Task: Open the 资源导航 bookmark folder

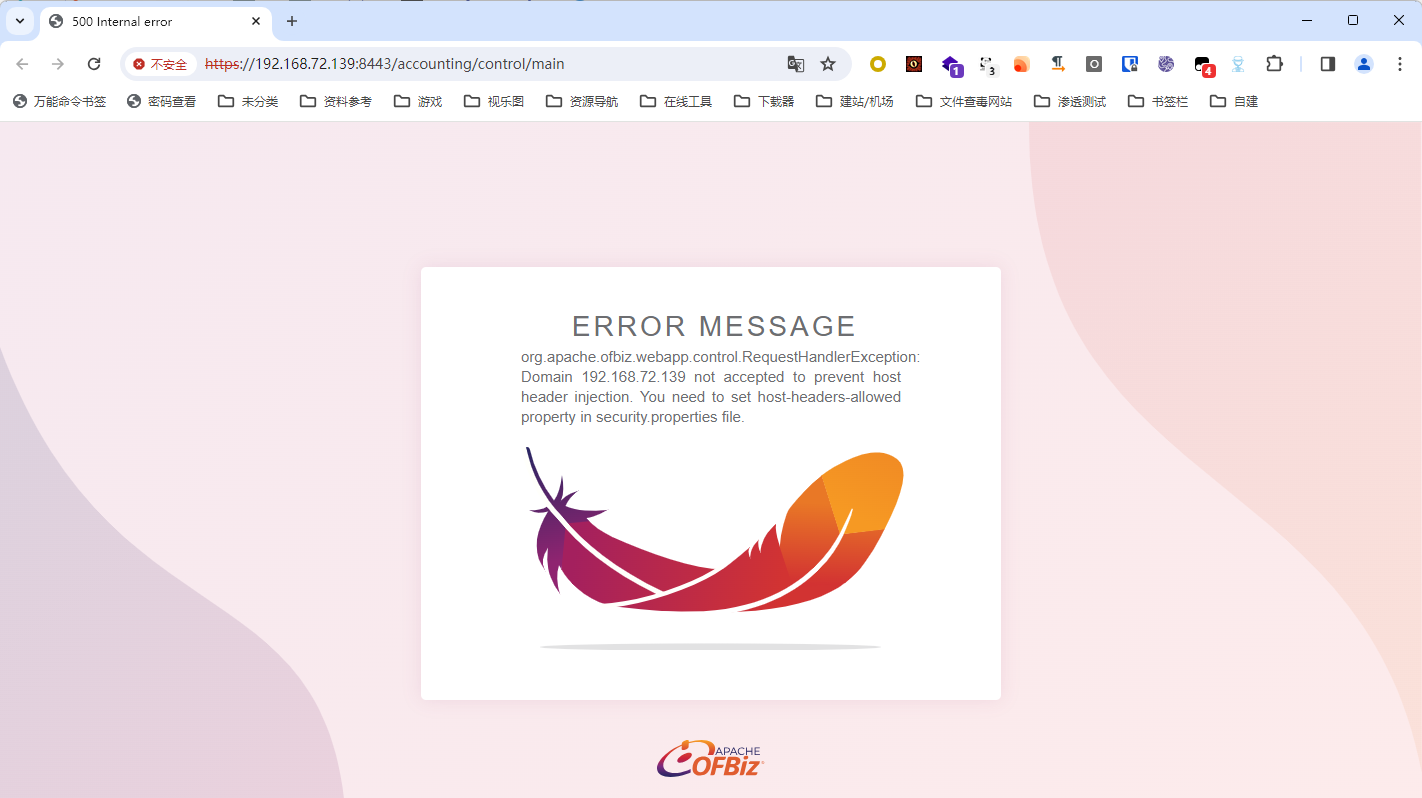Action: coord(582,101)
